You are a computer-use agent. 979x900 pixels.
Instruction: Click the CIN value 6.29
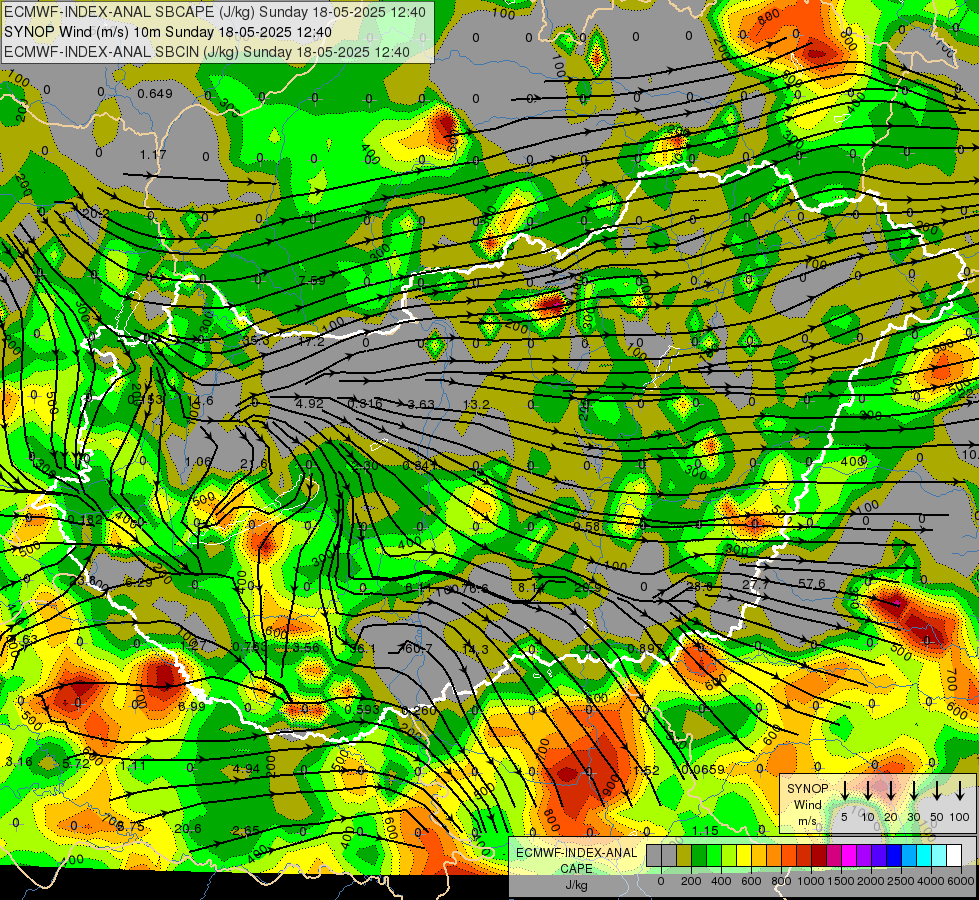pyautogui.click(x=139, y=582)
